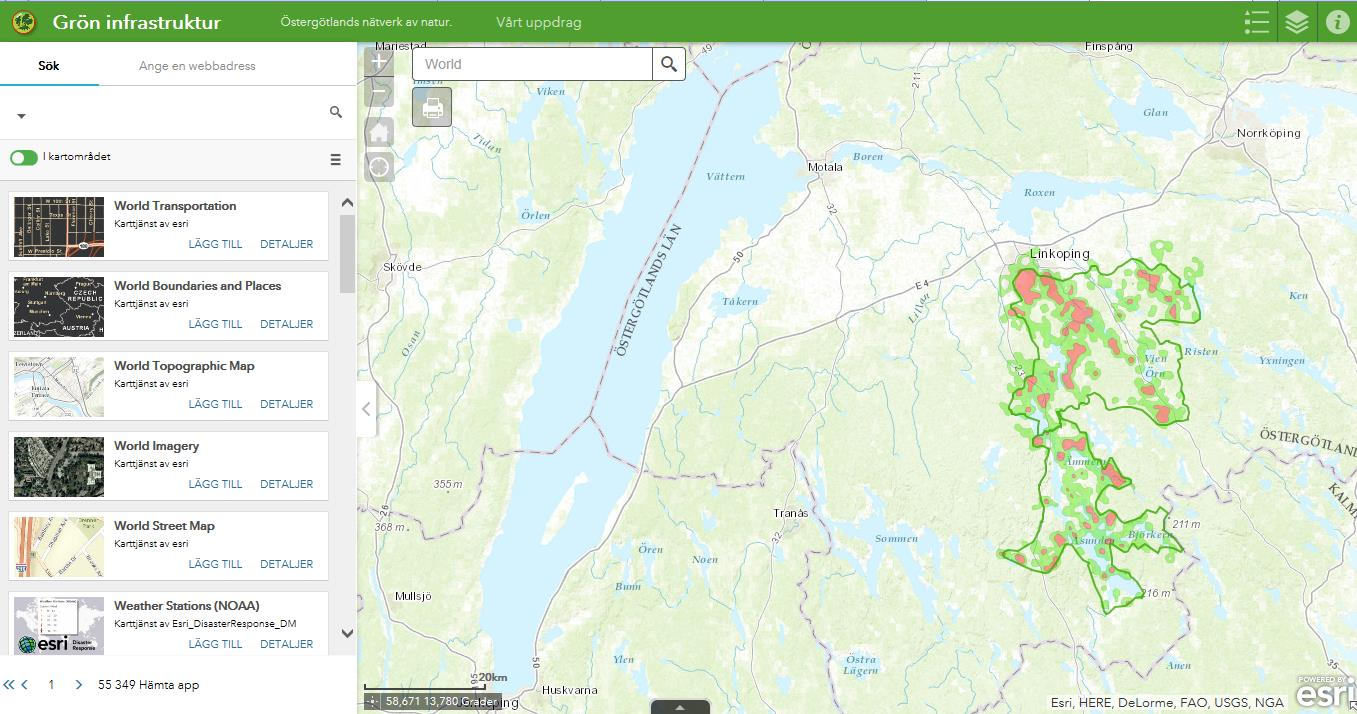Click World Boundaries and Places thumbnail
This screenshot has height=714, width=1357.
coord(59,307)
